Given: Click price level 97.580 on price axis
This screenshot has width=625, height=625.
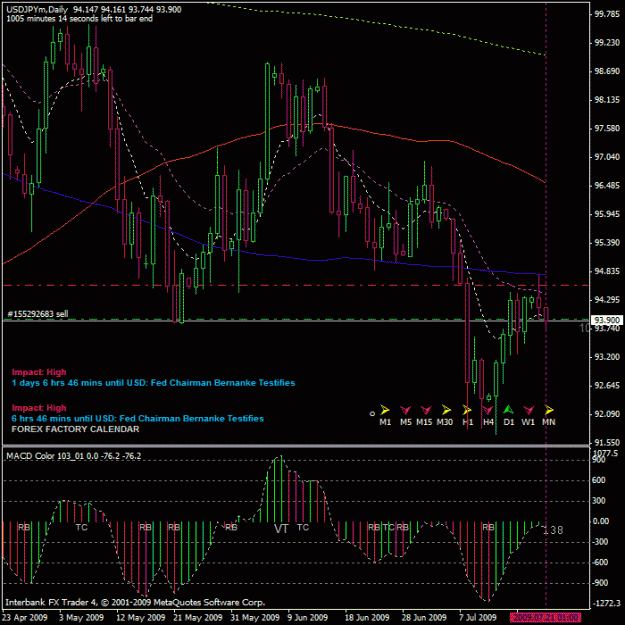Looking at the screenshot, I should tap(607, 128).
